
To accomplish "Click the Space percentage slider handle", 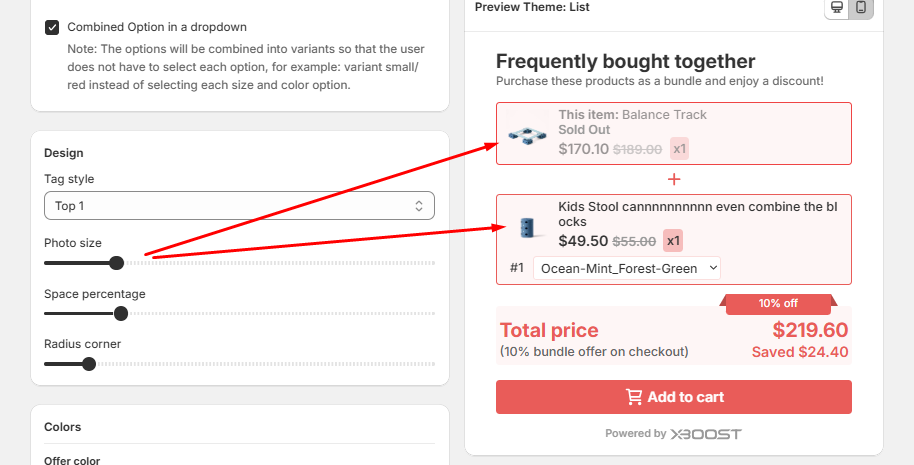I will click(x=121, y=313).
